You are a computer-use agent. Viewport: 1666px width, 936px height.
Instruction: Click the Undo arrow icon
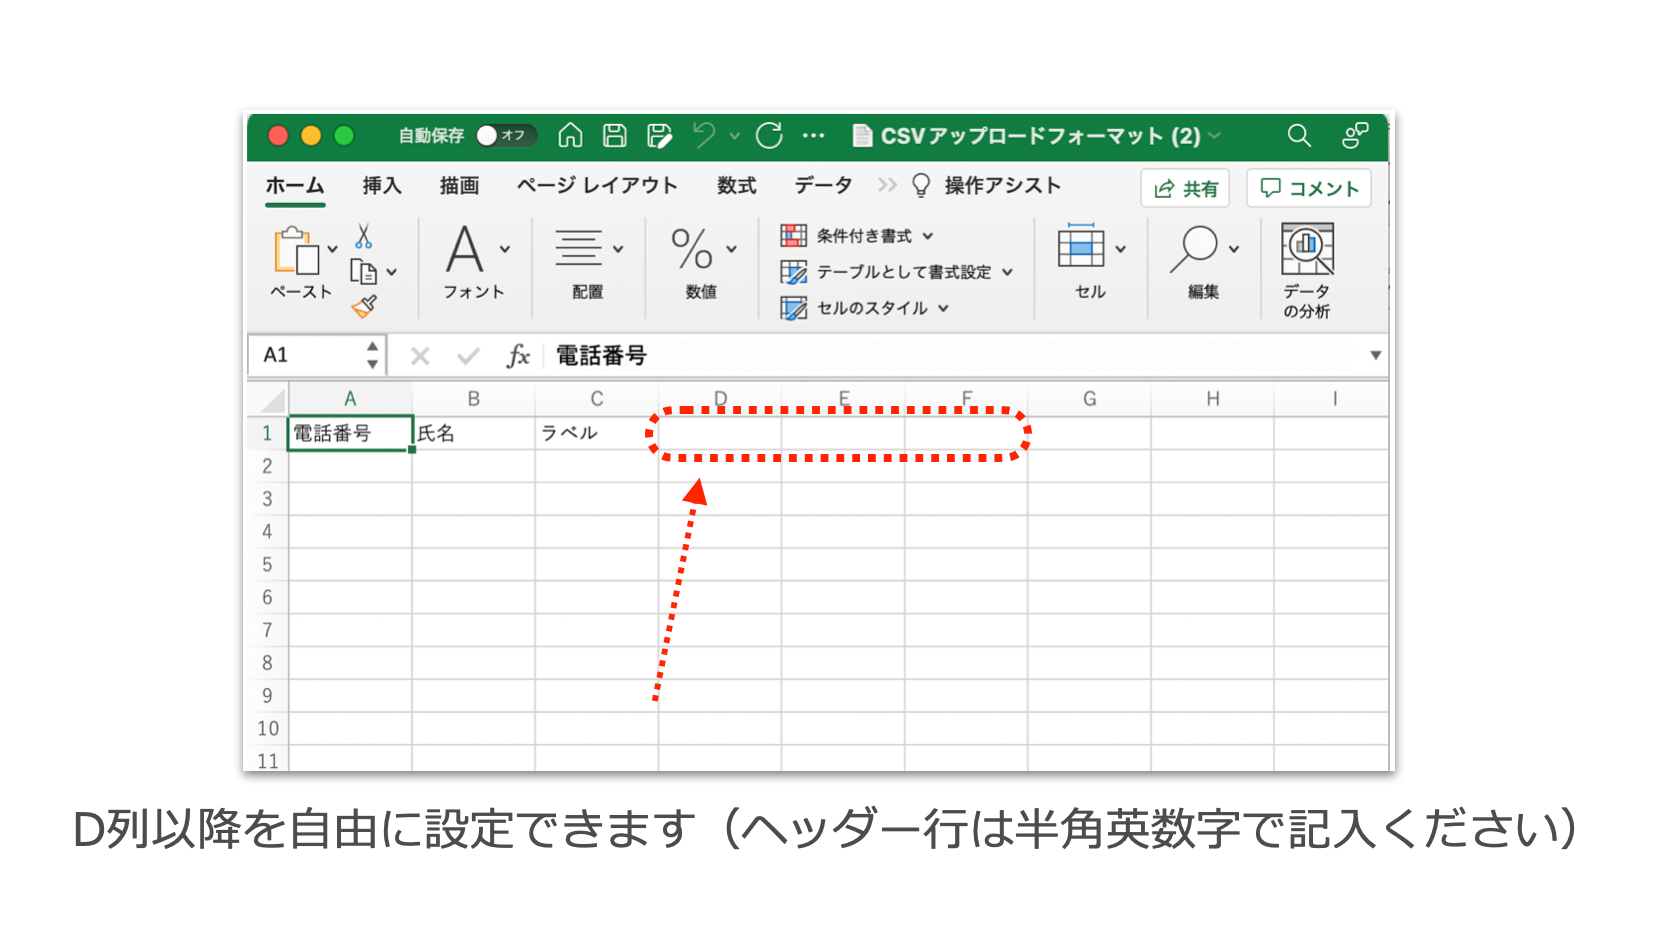(704, 135)
